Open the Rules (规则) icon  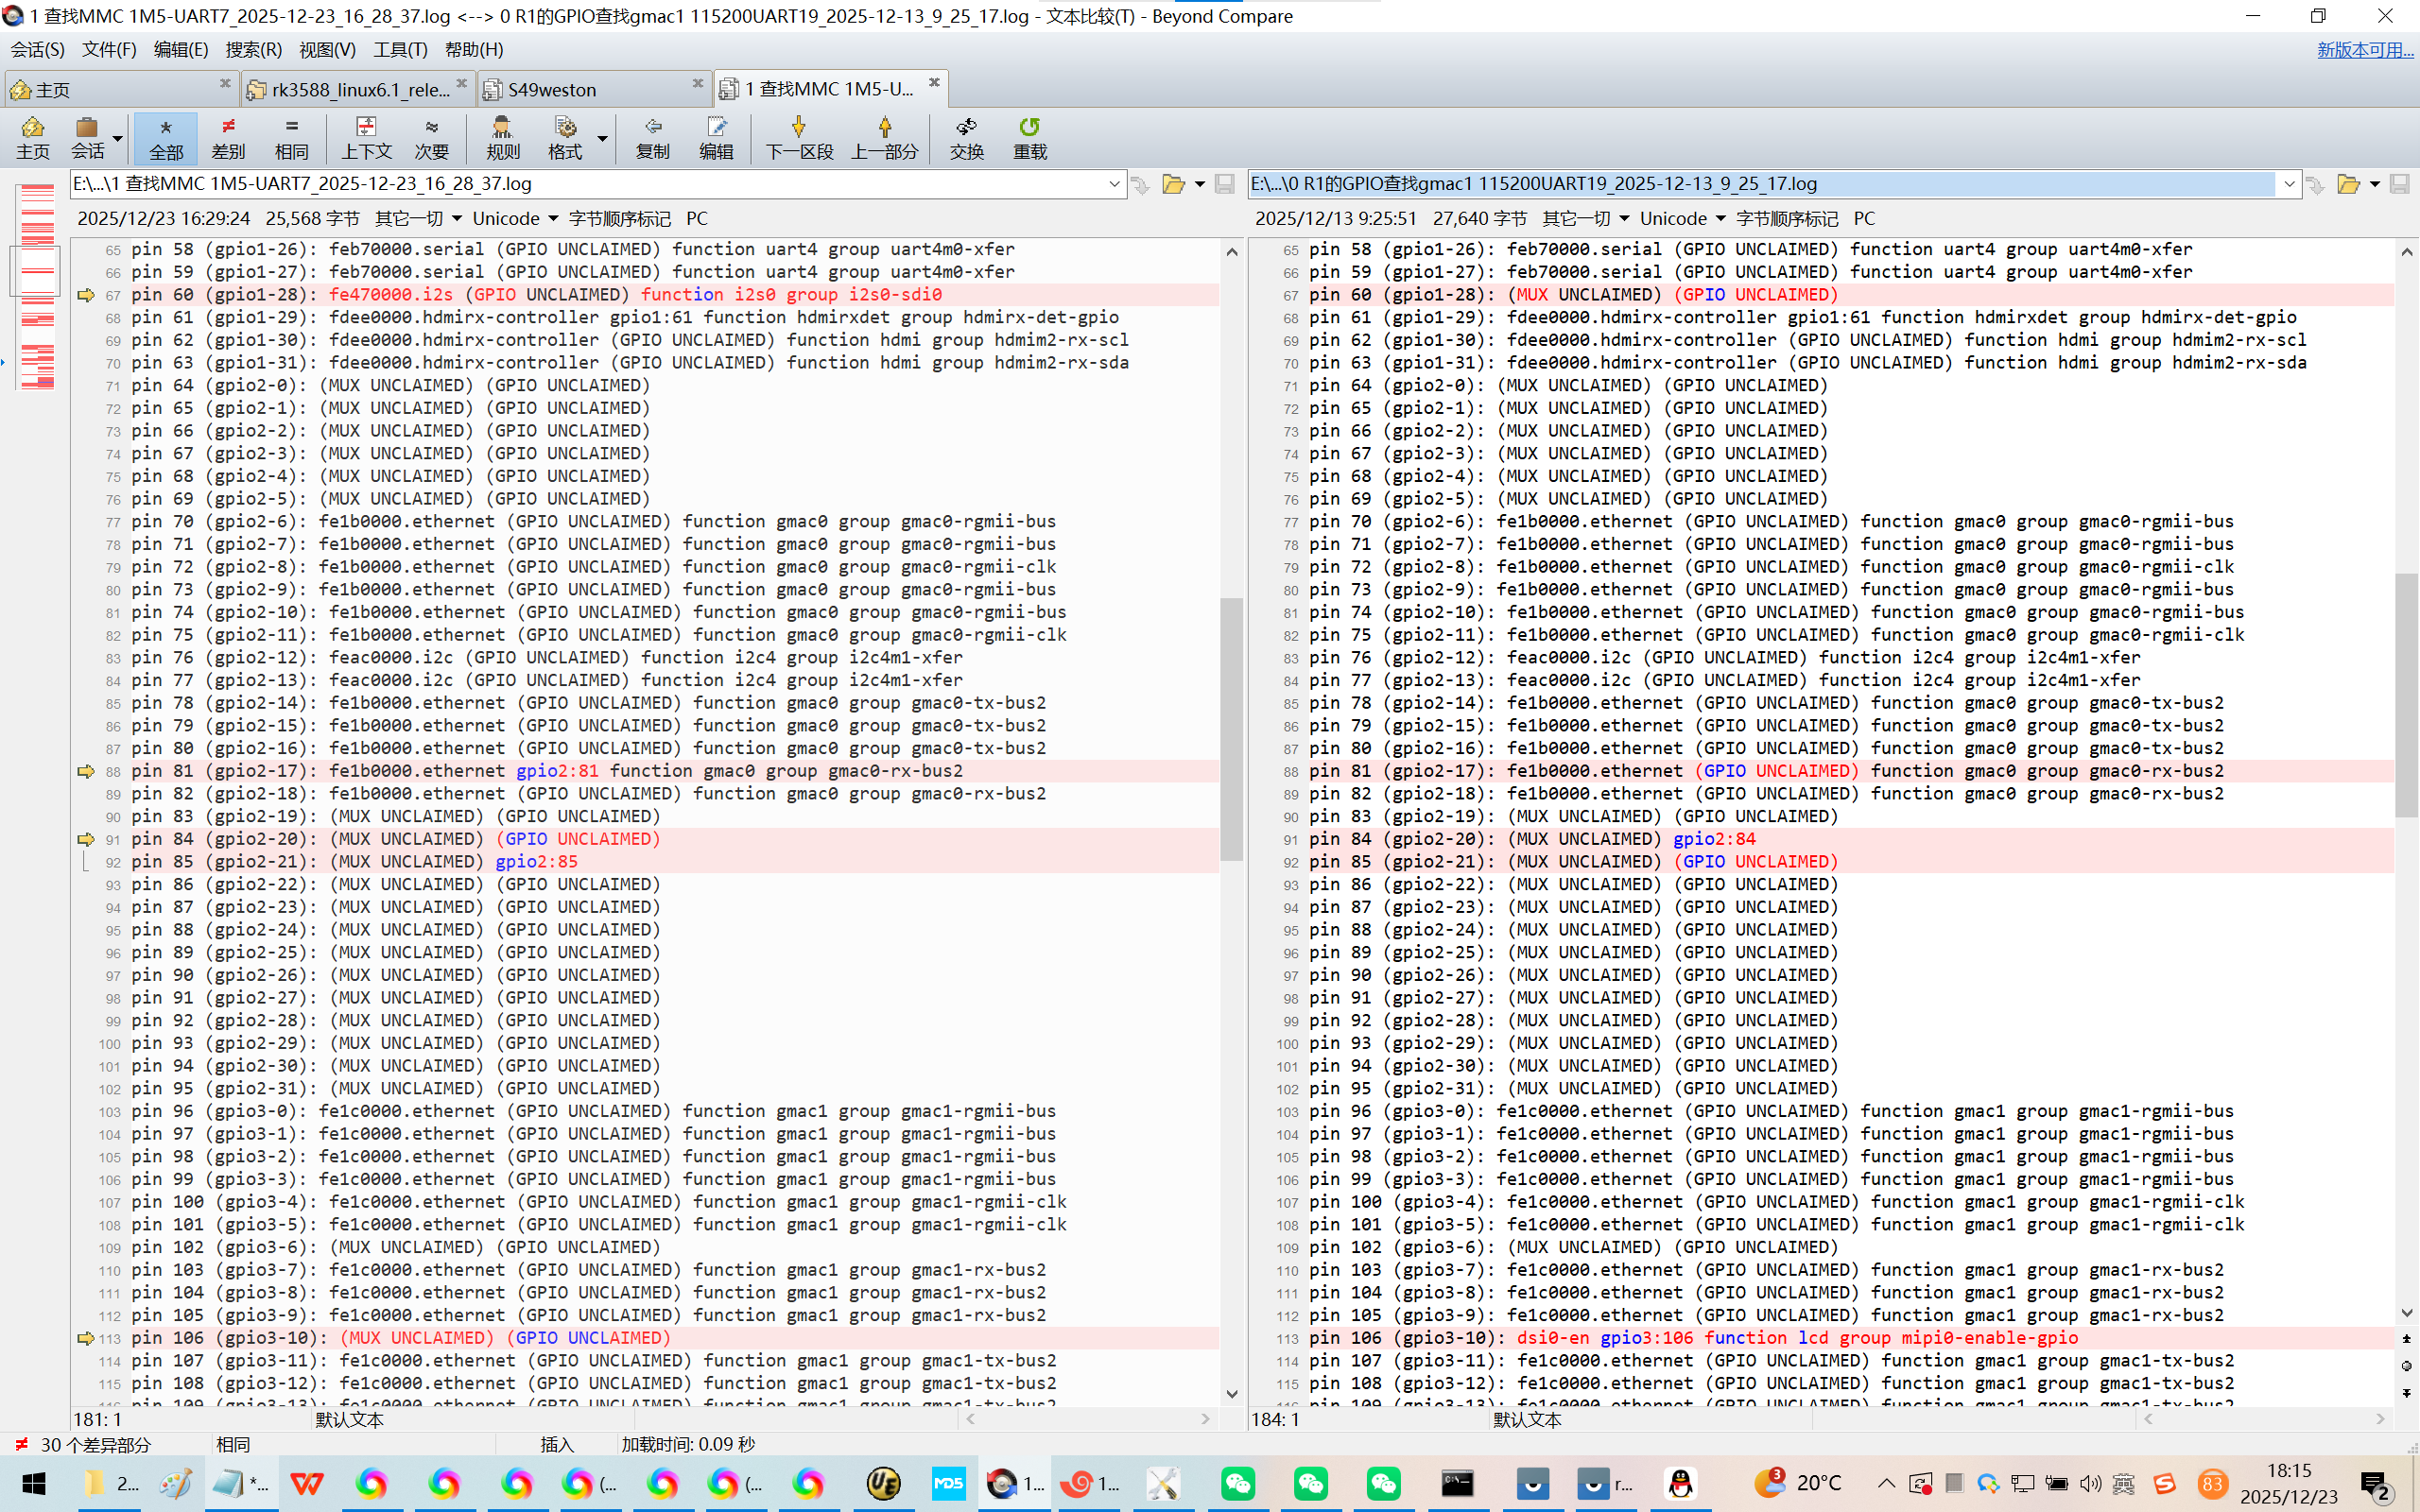pyautogui.click(x=502, y=137)
